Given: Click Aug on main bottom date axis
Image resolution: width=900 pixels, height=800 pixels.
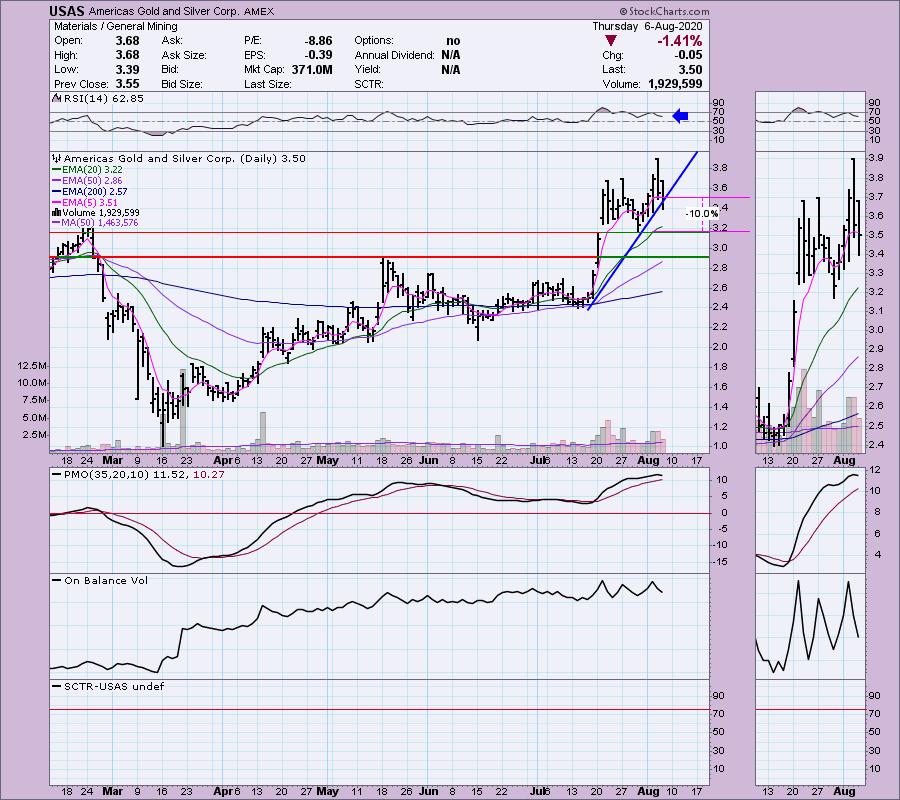Looking at the screenshot, I should coord(648,791).
